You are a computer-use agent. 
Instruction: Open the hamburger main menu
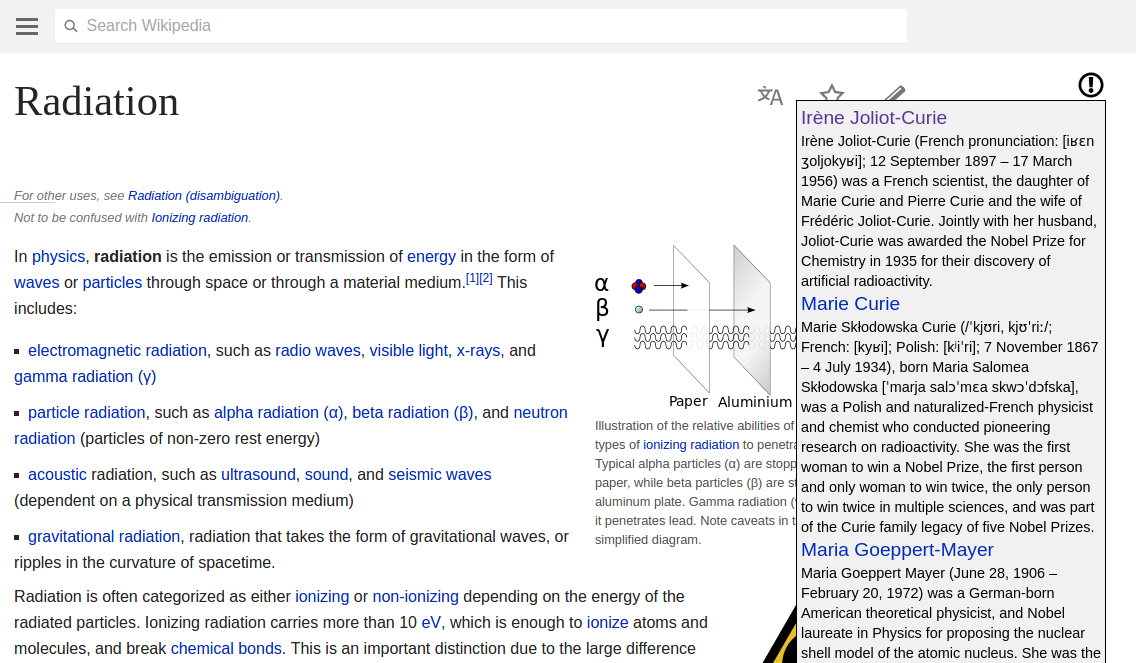[27, 26]
